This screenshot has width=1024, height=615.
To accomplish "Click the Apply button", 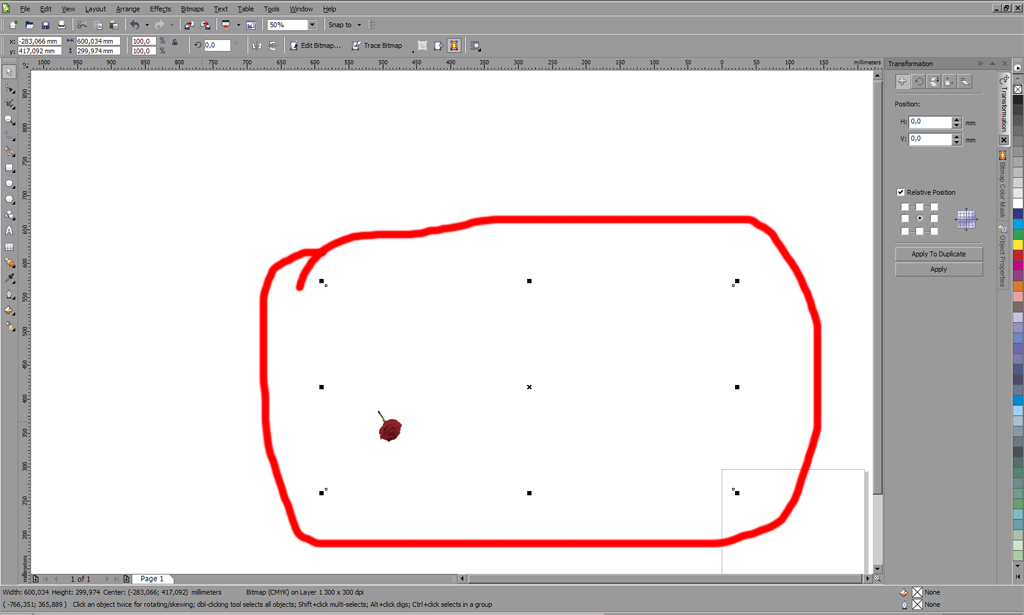I will pos(938,270).
